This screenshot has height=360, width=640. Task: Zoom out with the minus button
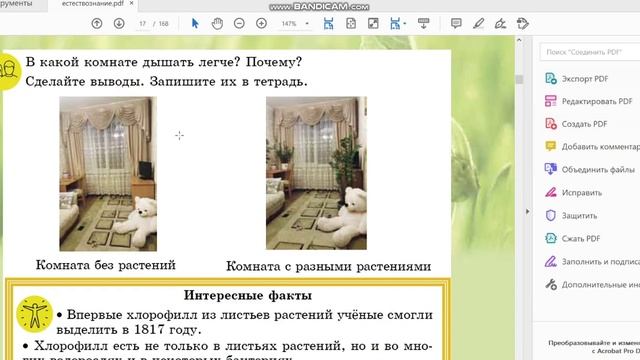pyautogui.click(x=239, y=24)
